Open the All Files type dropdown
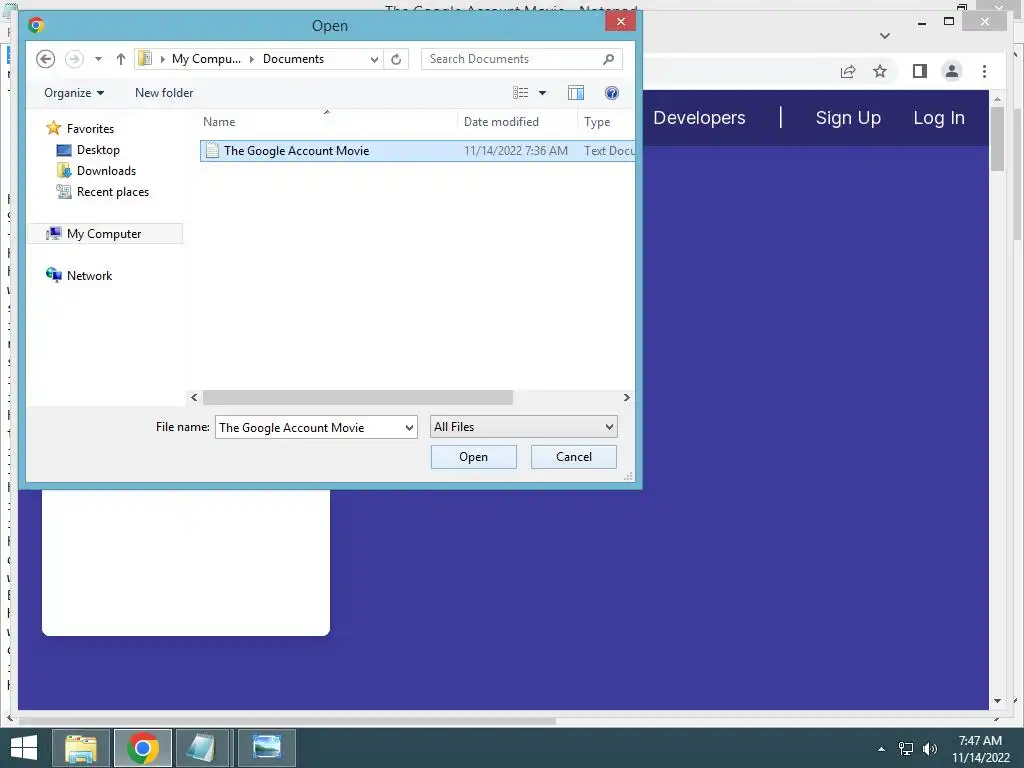The image size is (1024, 768). point(523,427)
